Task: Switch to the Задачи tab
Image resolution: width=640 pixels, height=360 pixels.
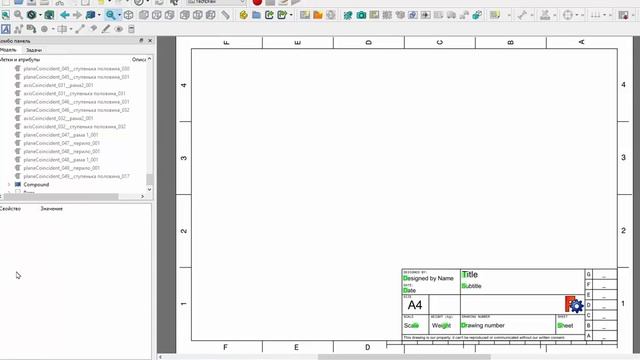Action: [x=34, y=50]
